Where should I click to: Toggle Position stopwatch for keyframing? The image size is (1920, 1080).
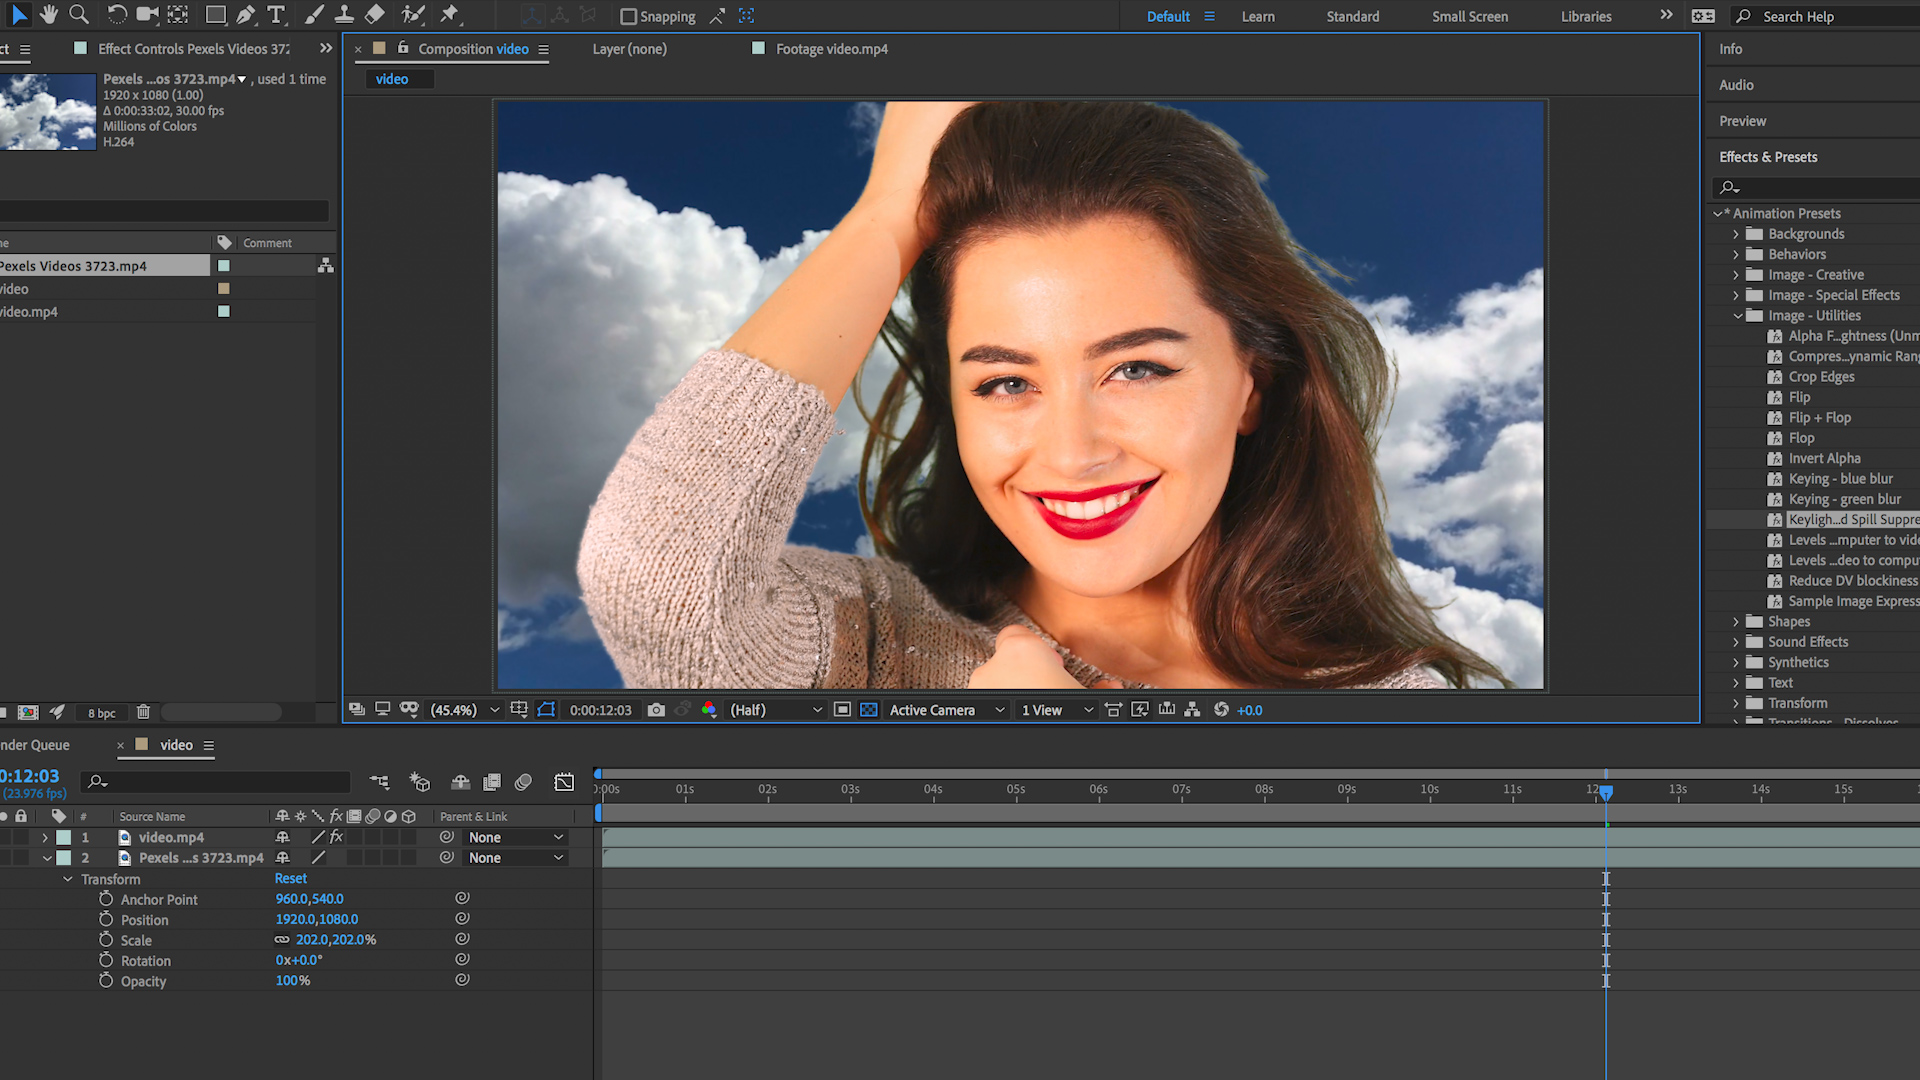(106, 919)
